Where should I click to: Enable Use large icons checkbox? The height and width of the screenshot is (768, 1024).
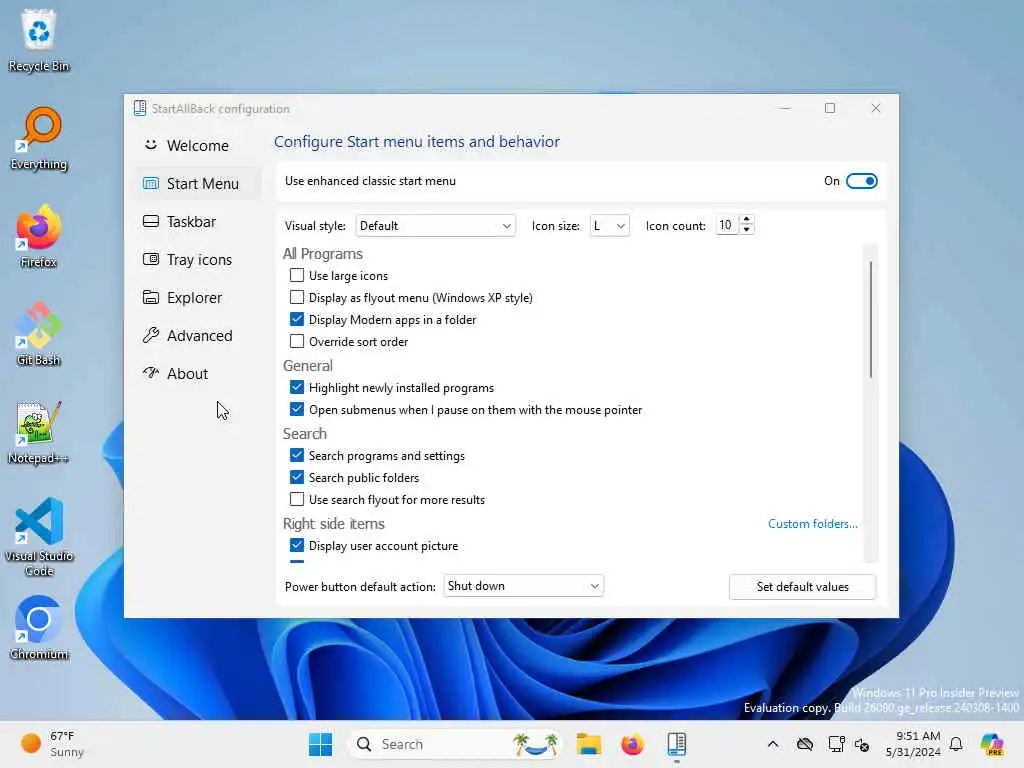(296, 275)
